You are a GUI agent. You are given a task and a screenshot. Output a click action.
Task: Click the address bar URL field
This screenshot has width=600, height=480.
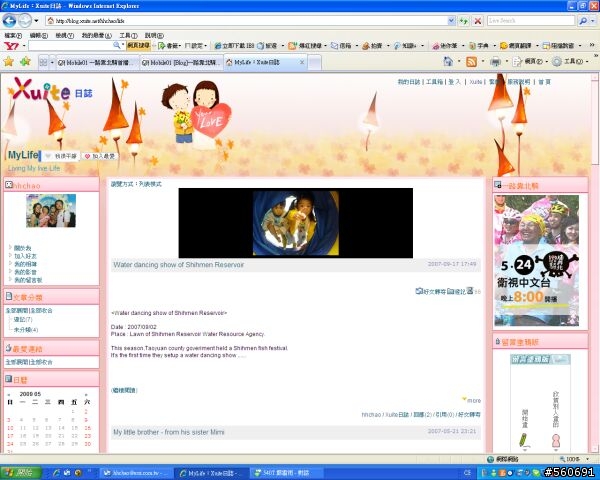click(x=247, y=21)
